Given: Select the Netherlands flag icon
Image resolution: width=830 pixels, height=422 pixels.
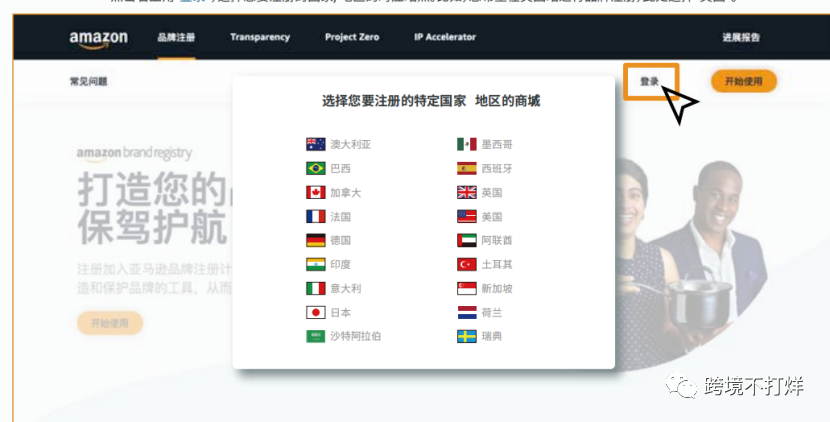Looking at the screenshot, I should (x=467, y=312).
